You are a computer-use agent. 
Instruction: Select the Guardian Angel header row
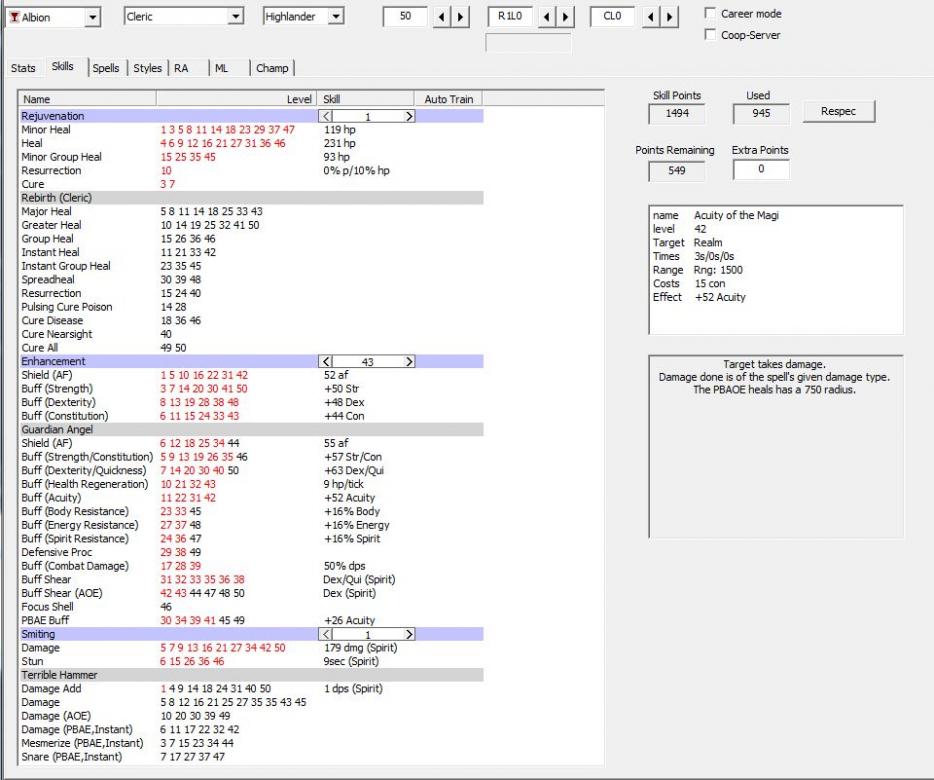(x=251, y=430)
